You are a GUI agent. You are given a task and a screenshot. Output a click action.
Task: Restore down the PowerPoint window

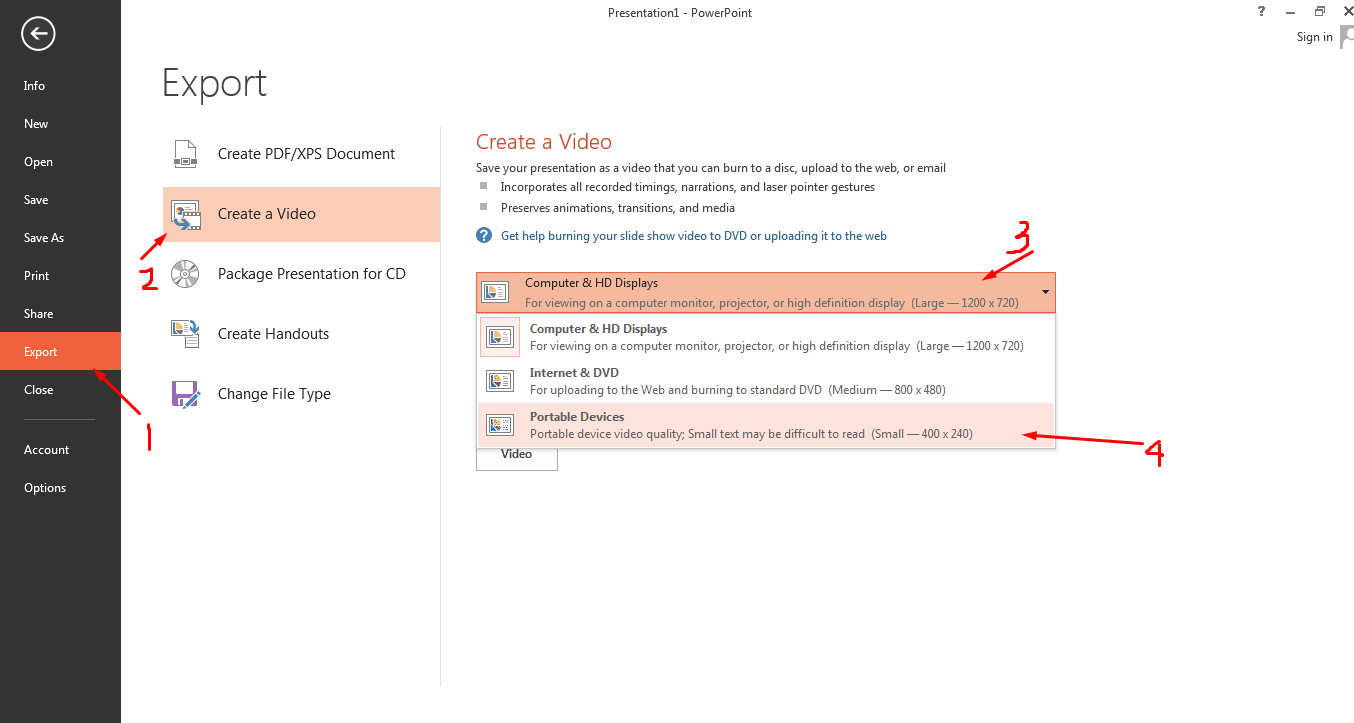pos(1320,12)
